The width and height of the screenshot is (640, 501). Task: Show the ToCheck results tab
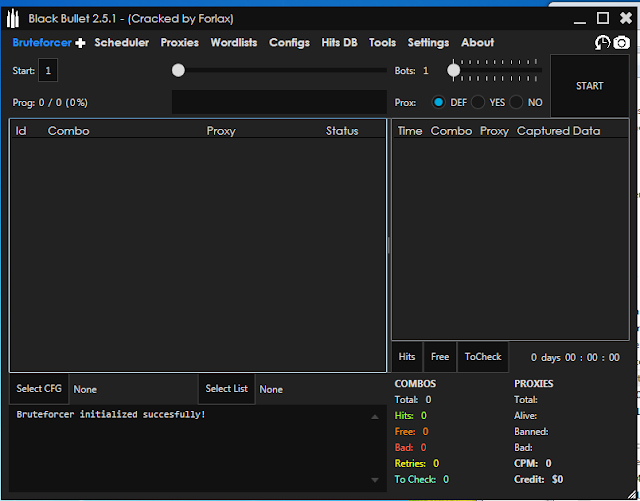coord(483,357)
